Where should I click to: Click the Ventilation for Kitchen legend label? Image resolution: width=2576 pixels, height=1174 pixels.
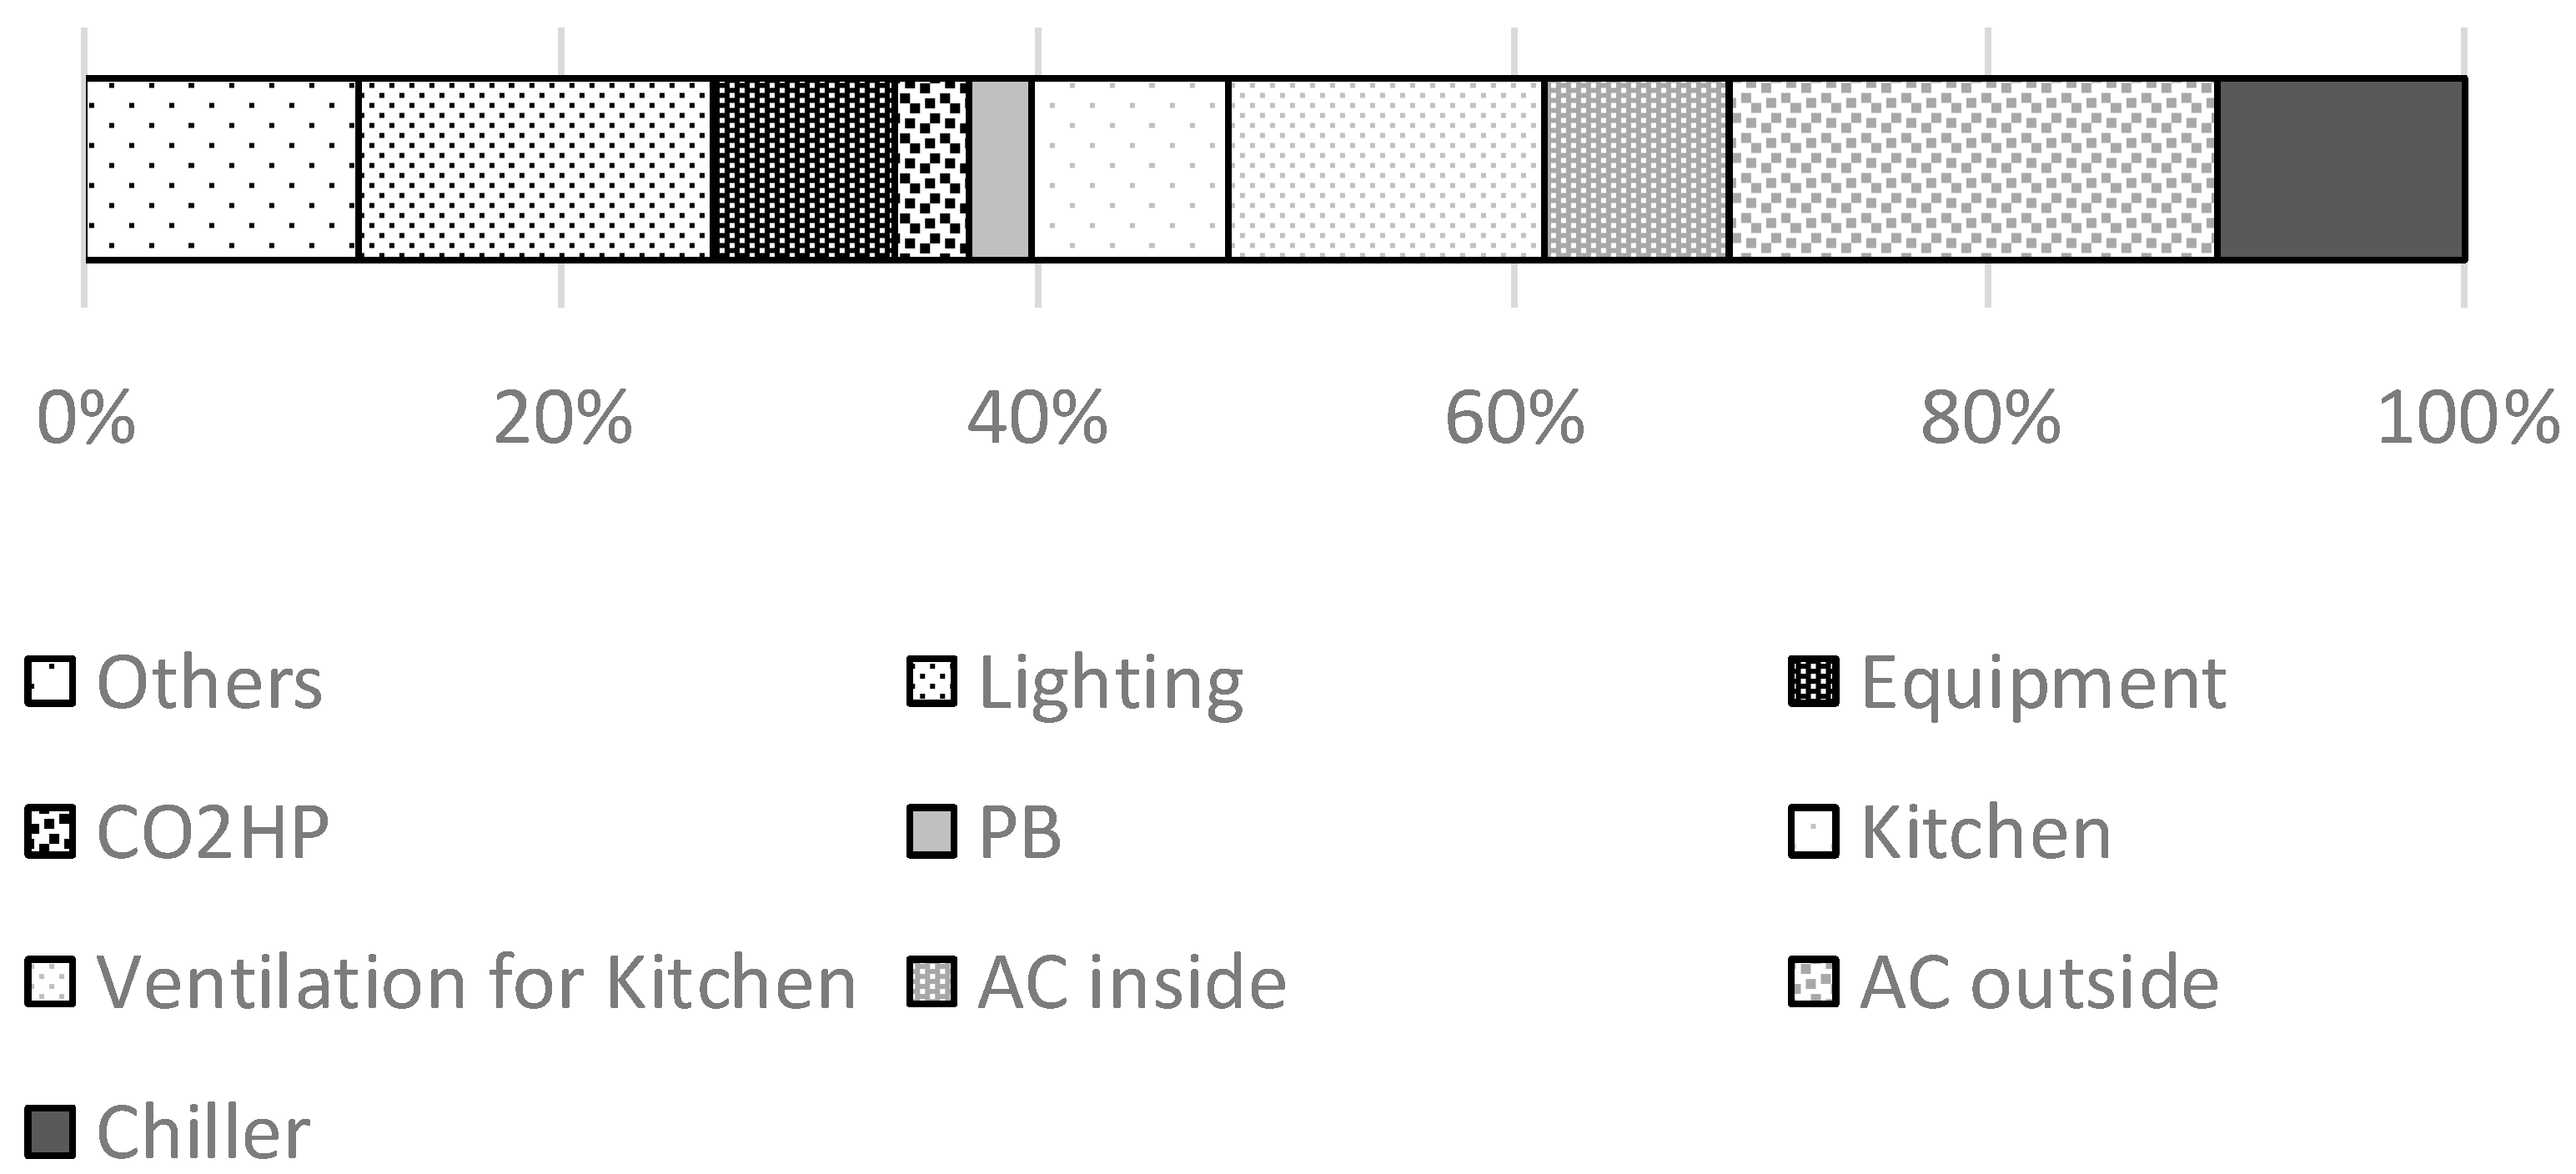pos(476,982)
